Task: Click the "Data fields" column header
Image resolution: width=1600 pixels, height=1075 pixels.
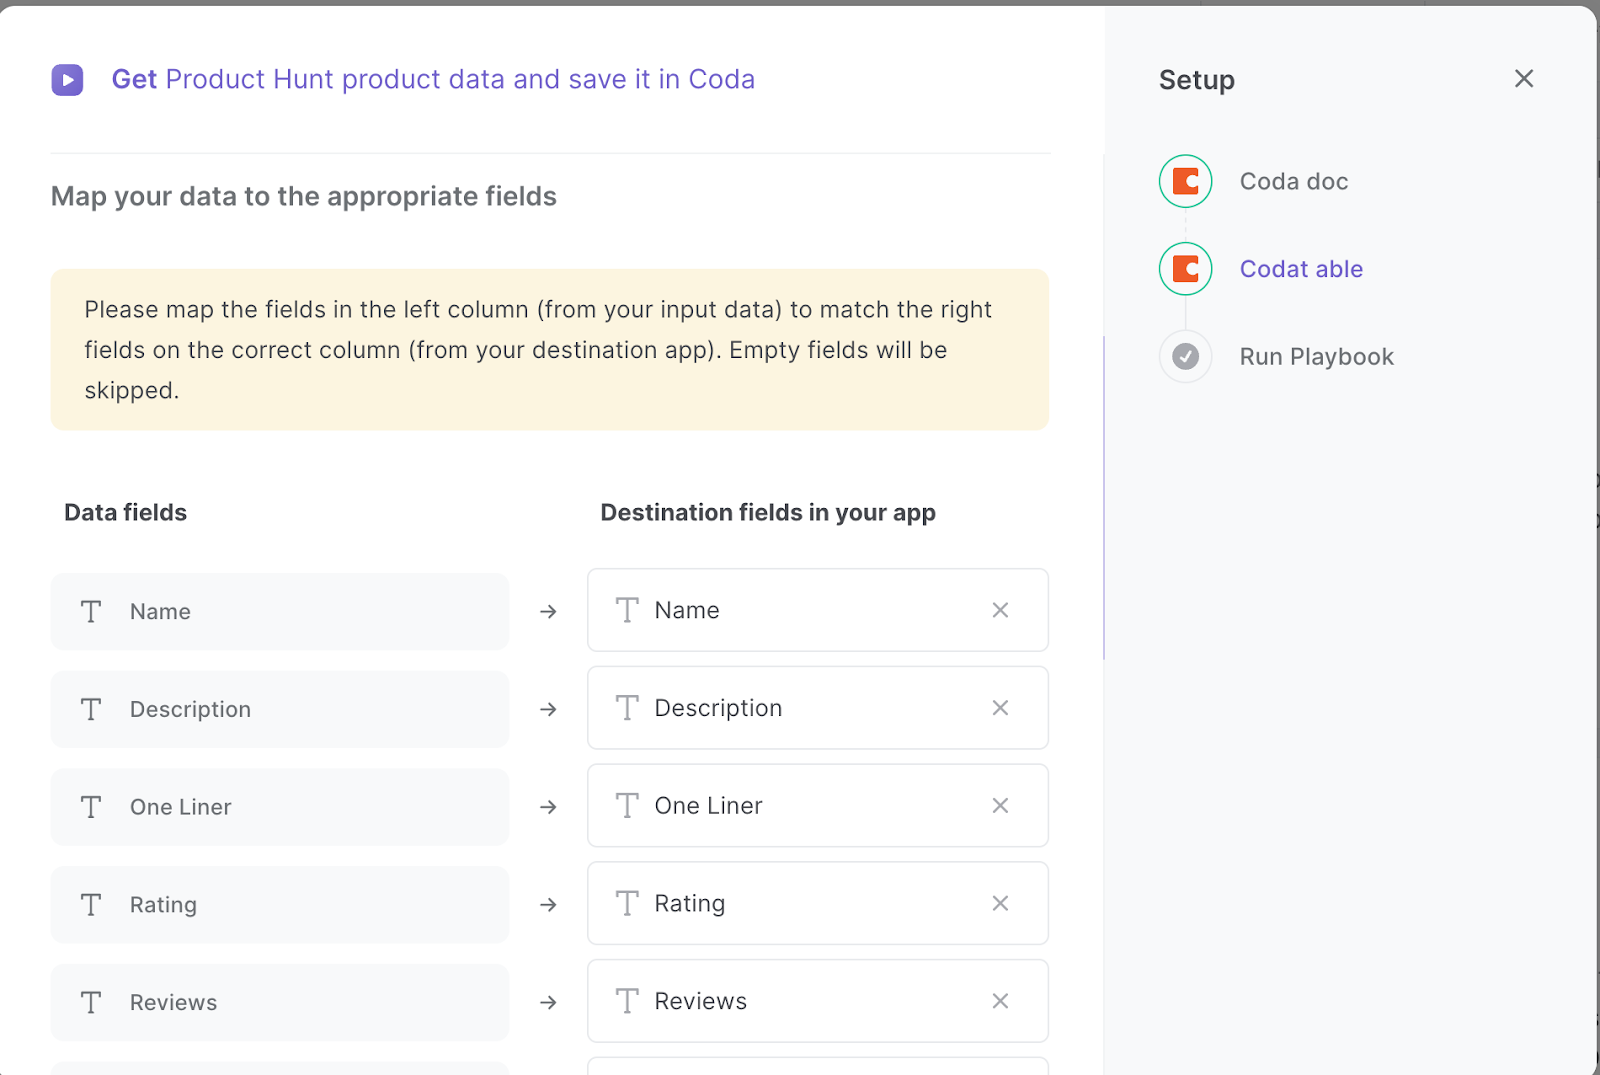Action: tap(126, 513)
